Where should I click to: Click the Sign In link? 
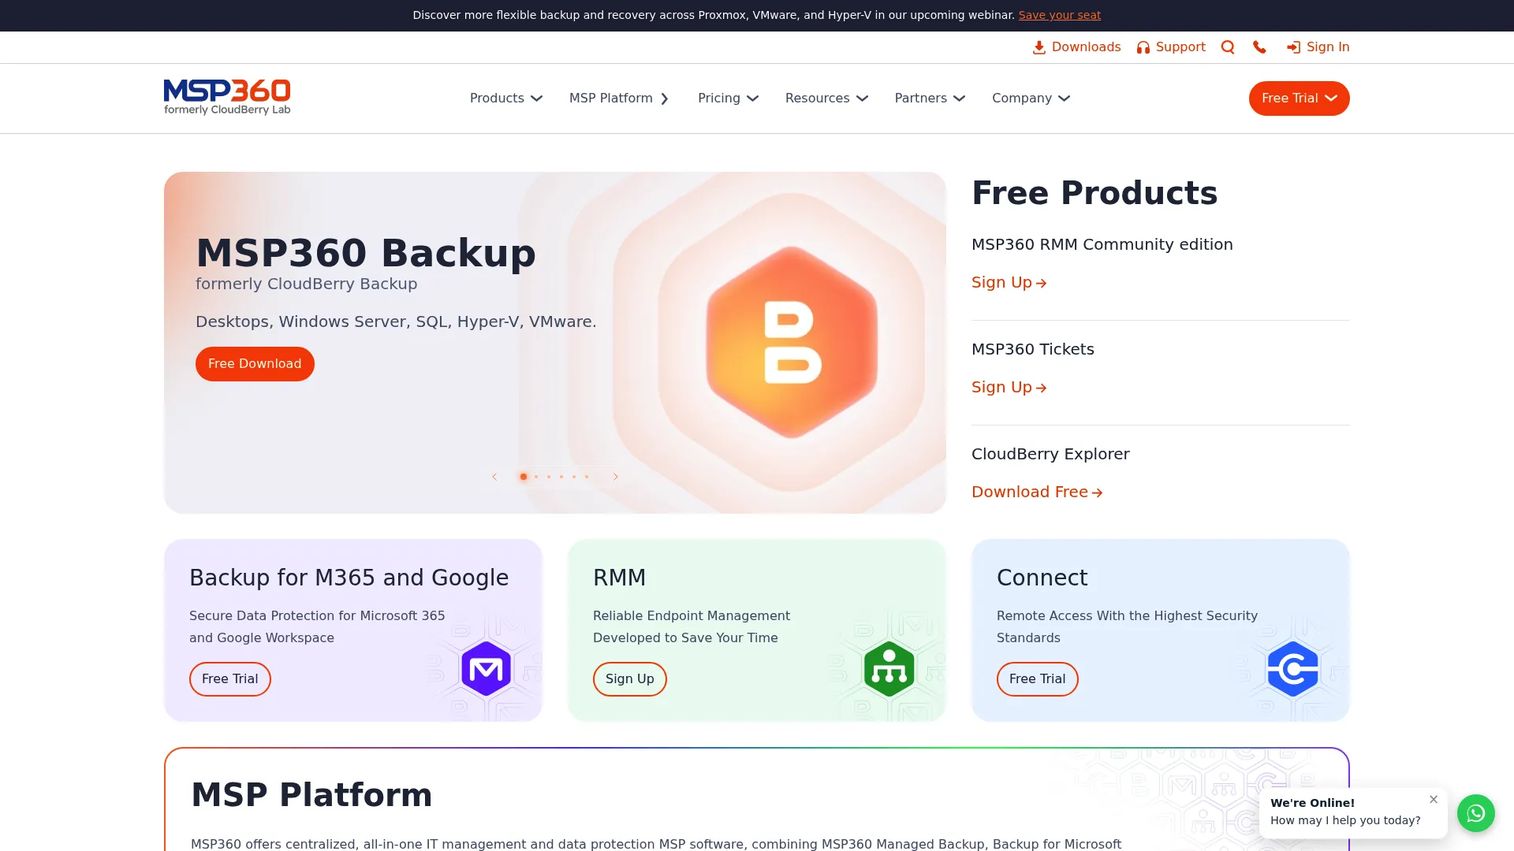click(1318, 47)
